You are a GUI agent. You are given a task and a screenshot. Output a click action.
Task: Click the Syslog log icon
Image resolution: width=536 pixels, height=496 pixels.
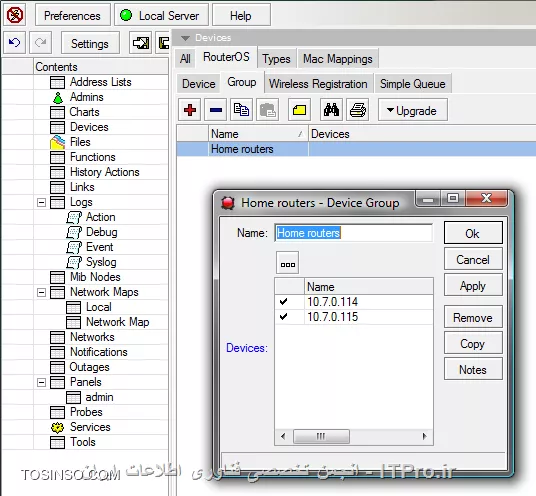click(74, 263)
